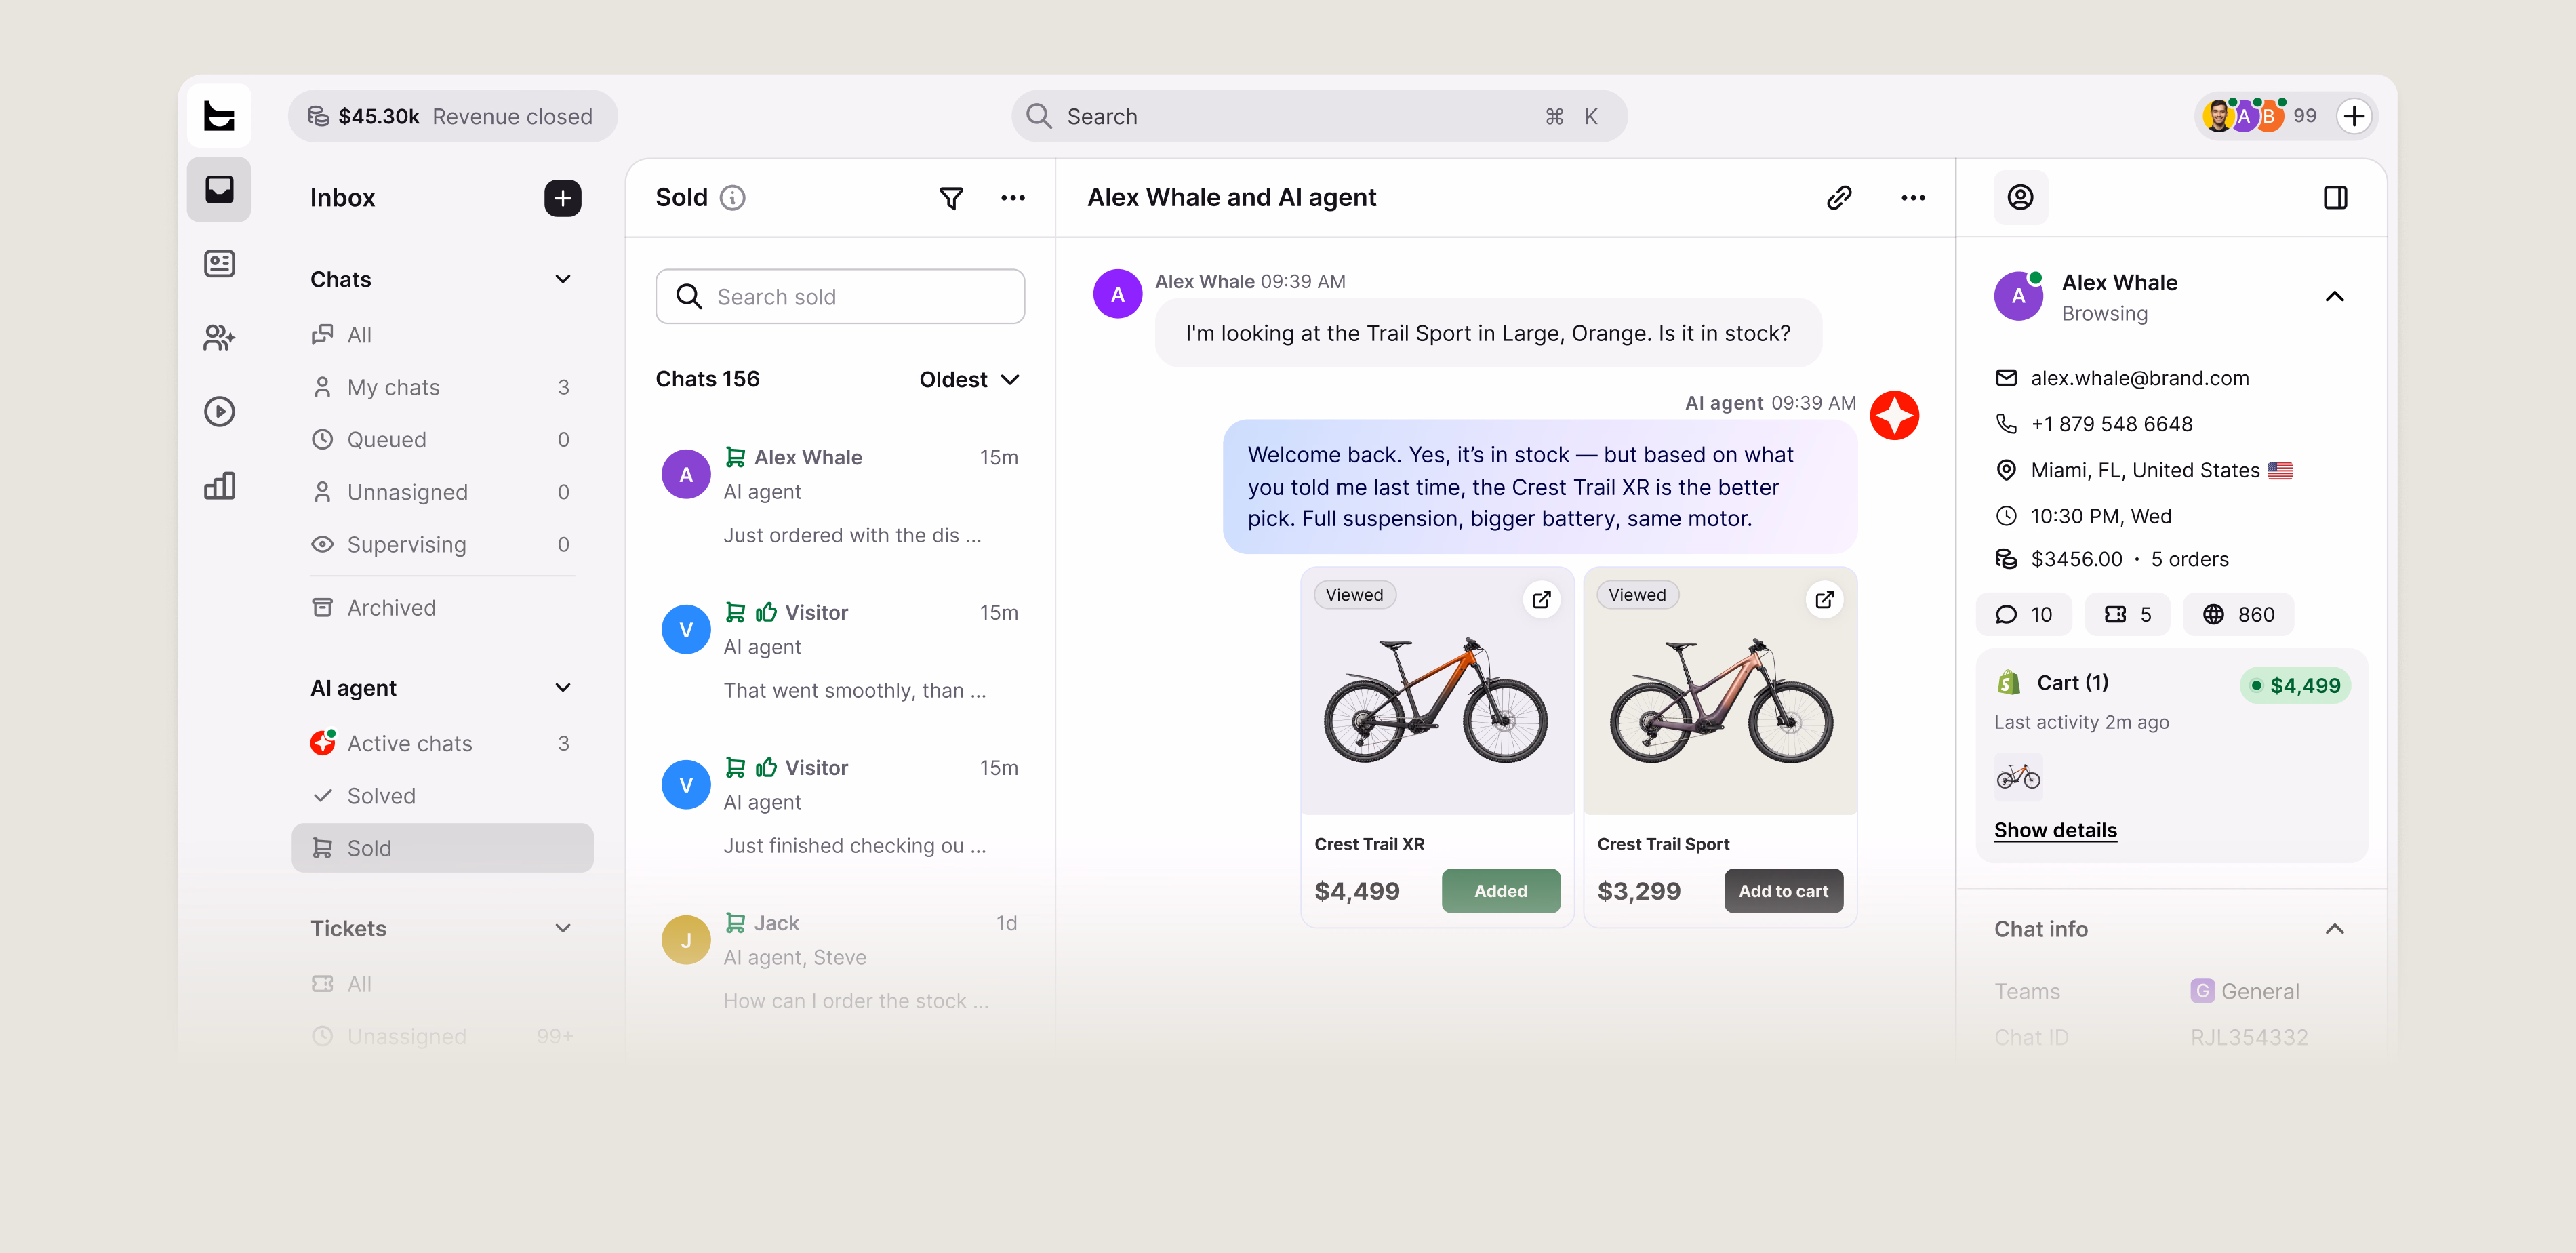
Task: Click the '$3456.00 · 5 orders' text
Action: tap(2129, 559)
